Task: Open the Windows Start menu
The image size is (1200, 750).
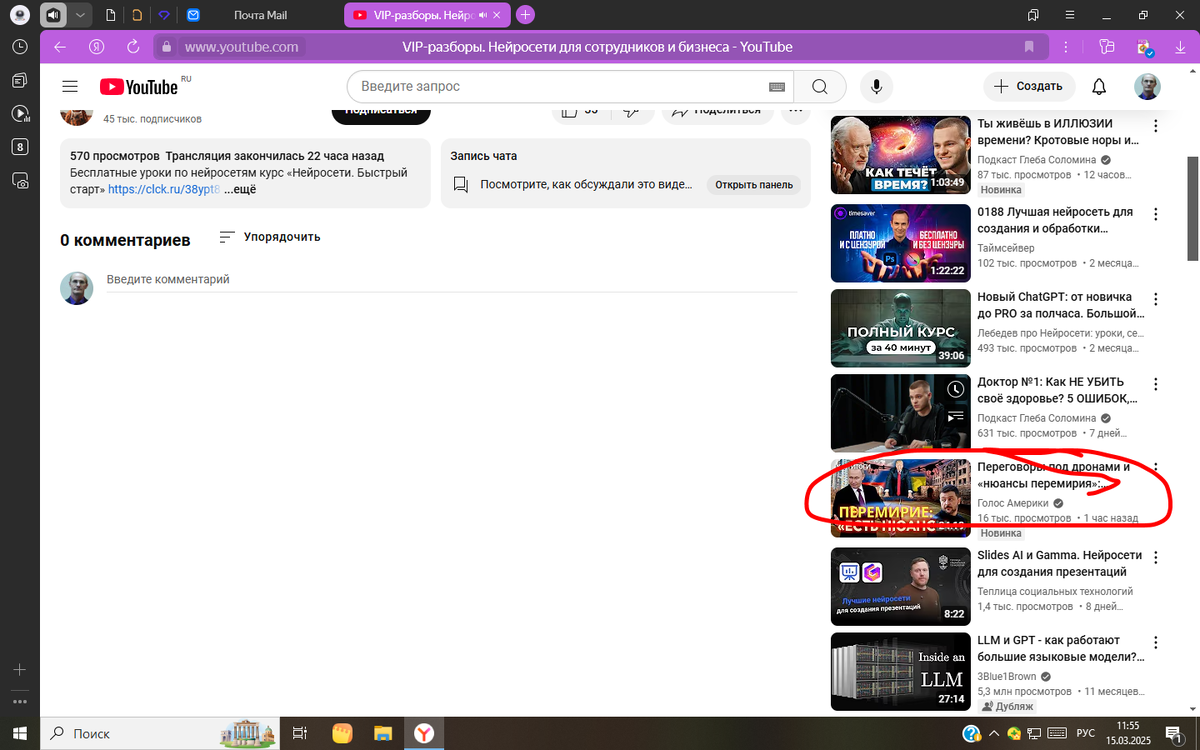Action: click(x=19, y=733)
